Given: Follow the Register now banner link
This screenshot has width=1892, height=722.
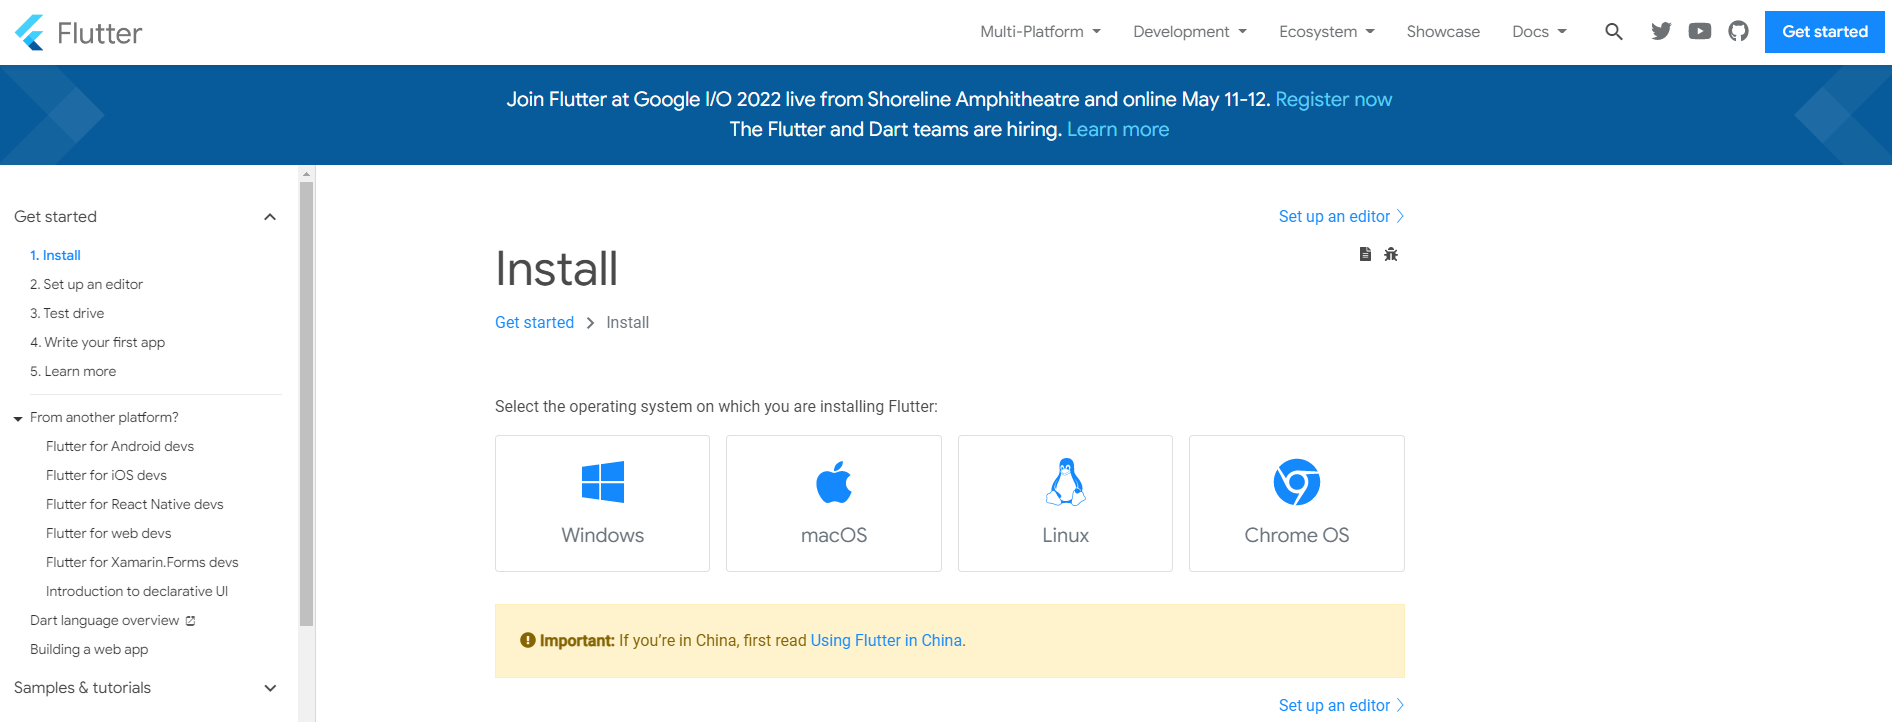Looking at the screenshot, I should coord(1333,99).
